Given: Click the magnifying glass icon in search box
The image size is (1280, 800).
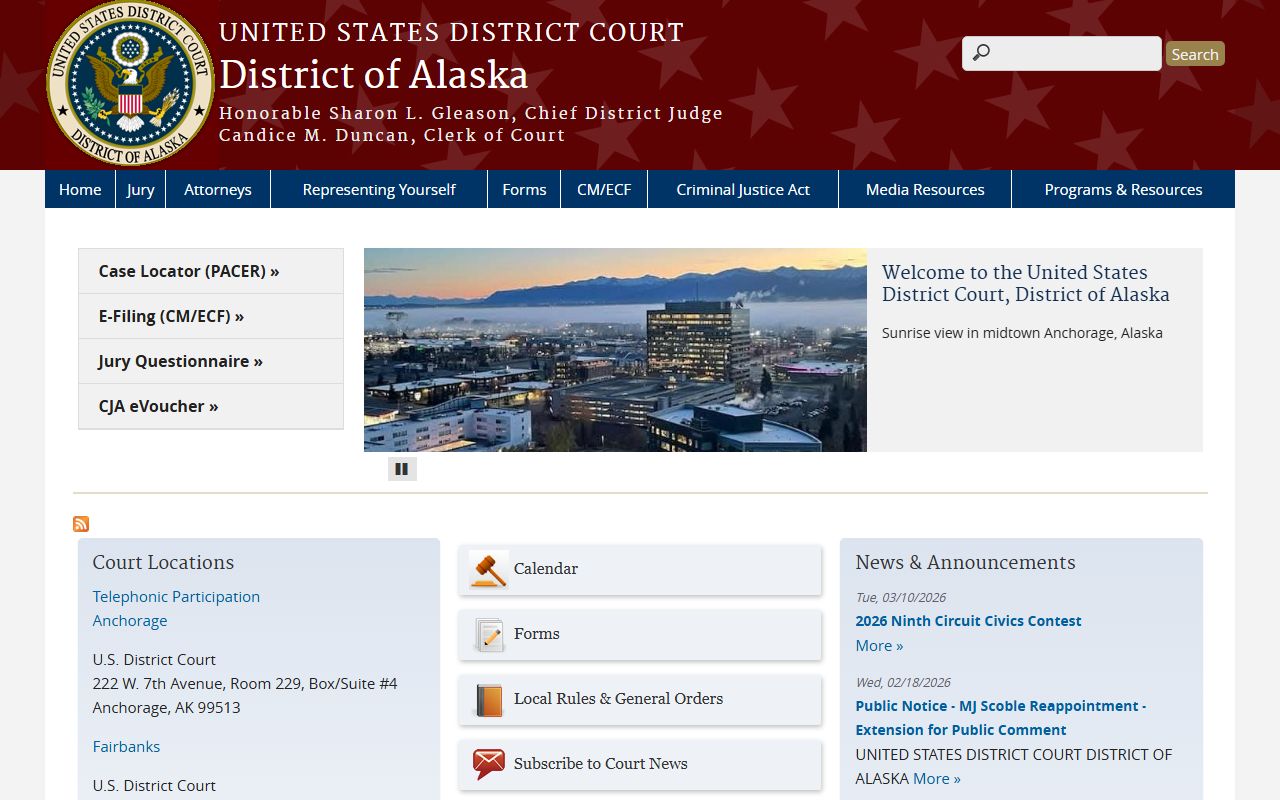Looking at the screenshot, I should click(981, 53).
